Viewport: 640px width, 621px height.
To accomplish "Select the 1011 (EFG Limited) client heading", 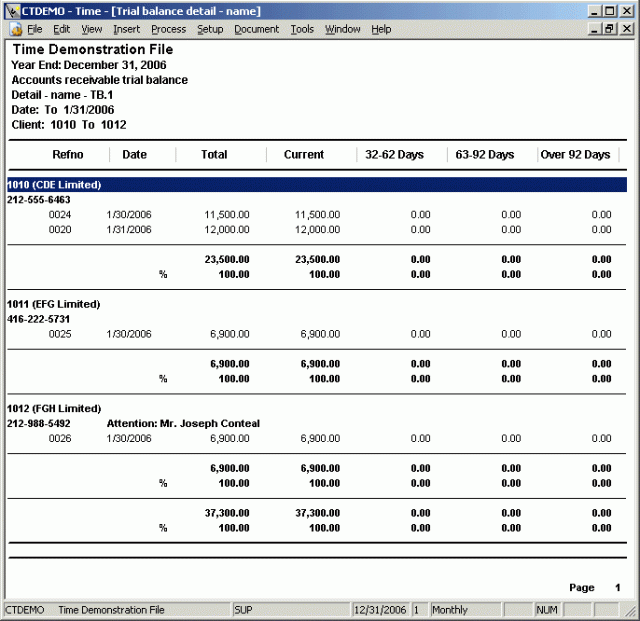I will point(54,304).
